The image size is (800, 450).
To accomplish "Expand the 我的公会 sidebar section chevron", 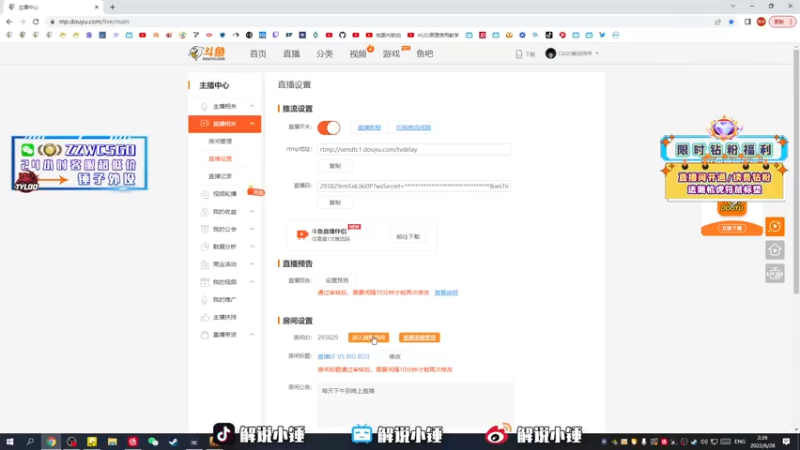I will pyautogui.click(x=252, y=229).
